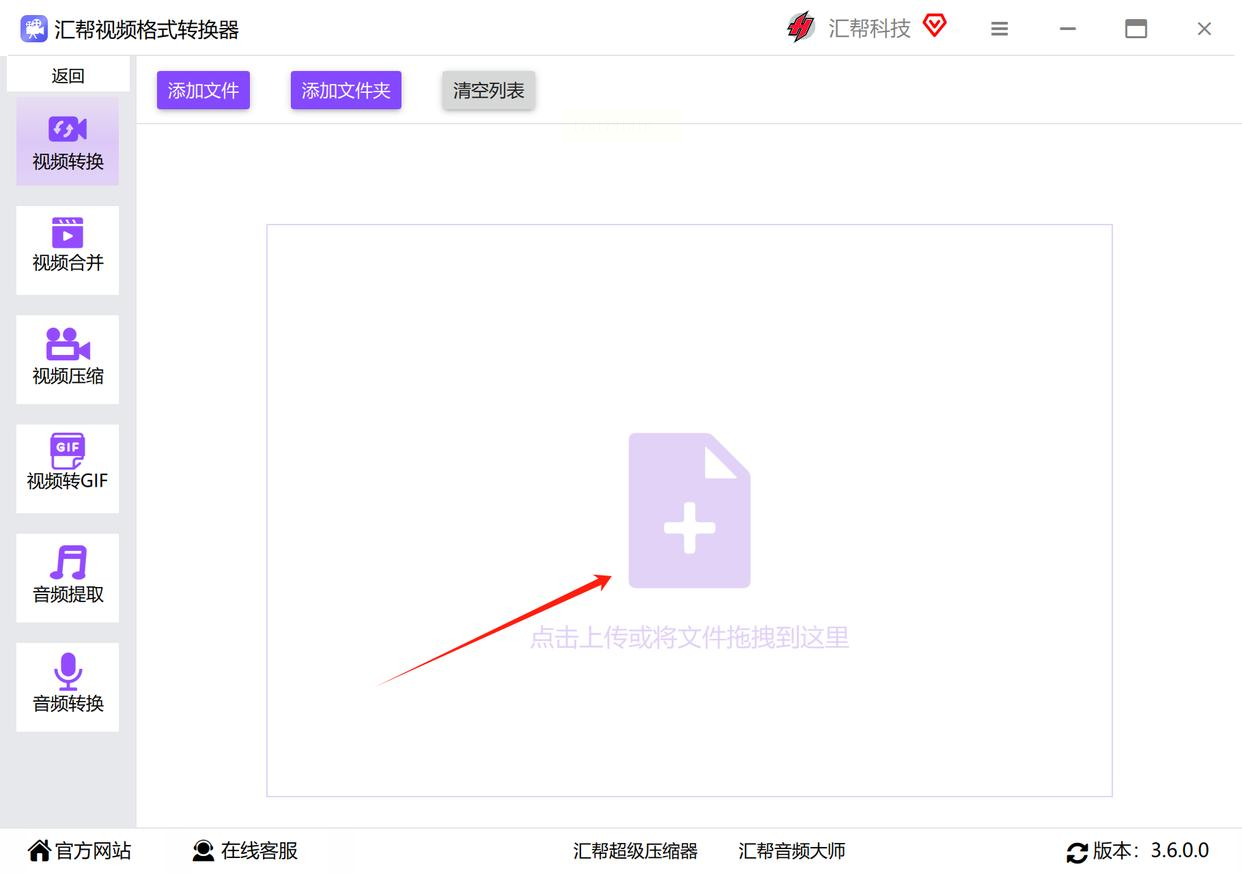Open the 视频转GIF sidebar tab

pyautogui.click(x=68, y=468)
